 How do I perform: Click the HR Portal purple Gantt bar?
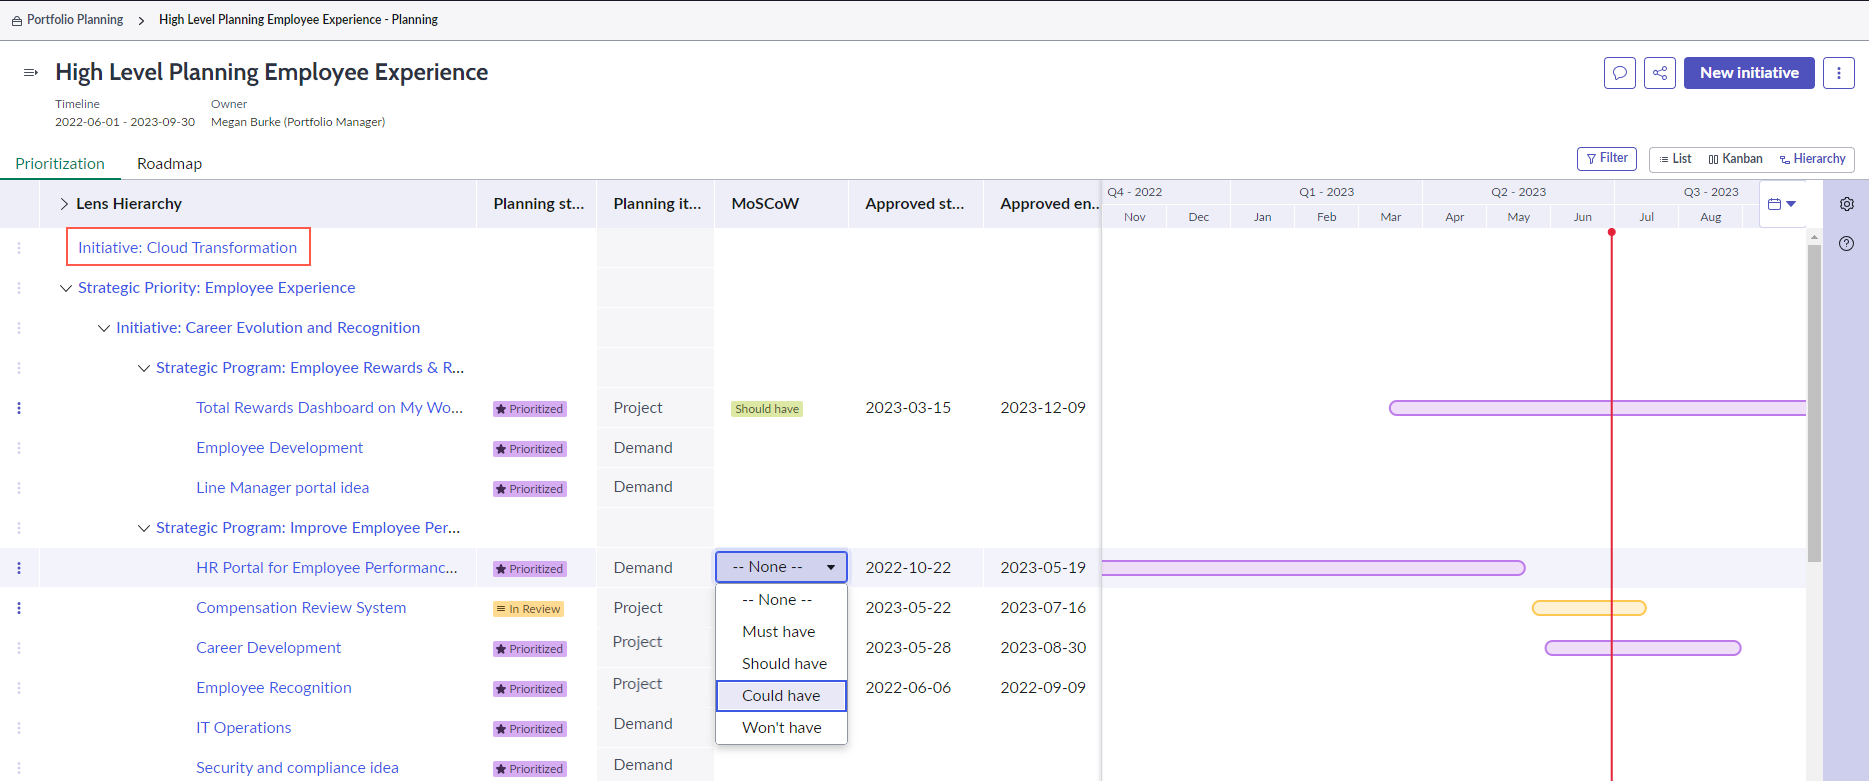(1313, 568)
